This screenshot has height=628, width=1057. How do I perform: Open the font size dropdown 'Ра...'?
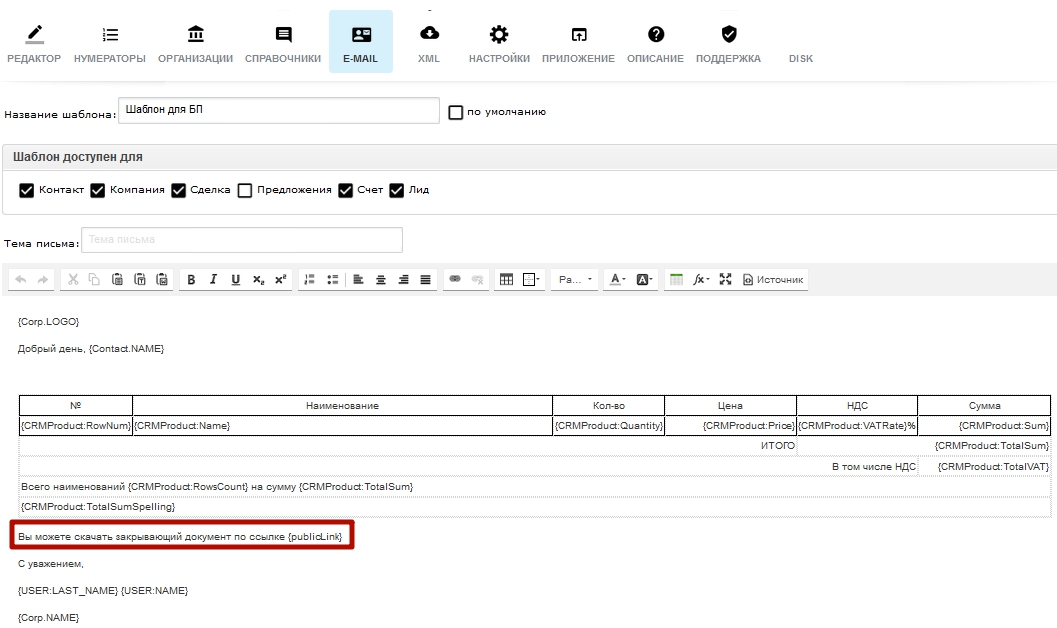(575, 280)
